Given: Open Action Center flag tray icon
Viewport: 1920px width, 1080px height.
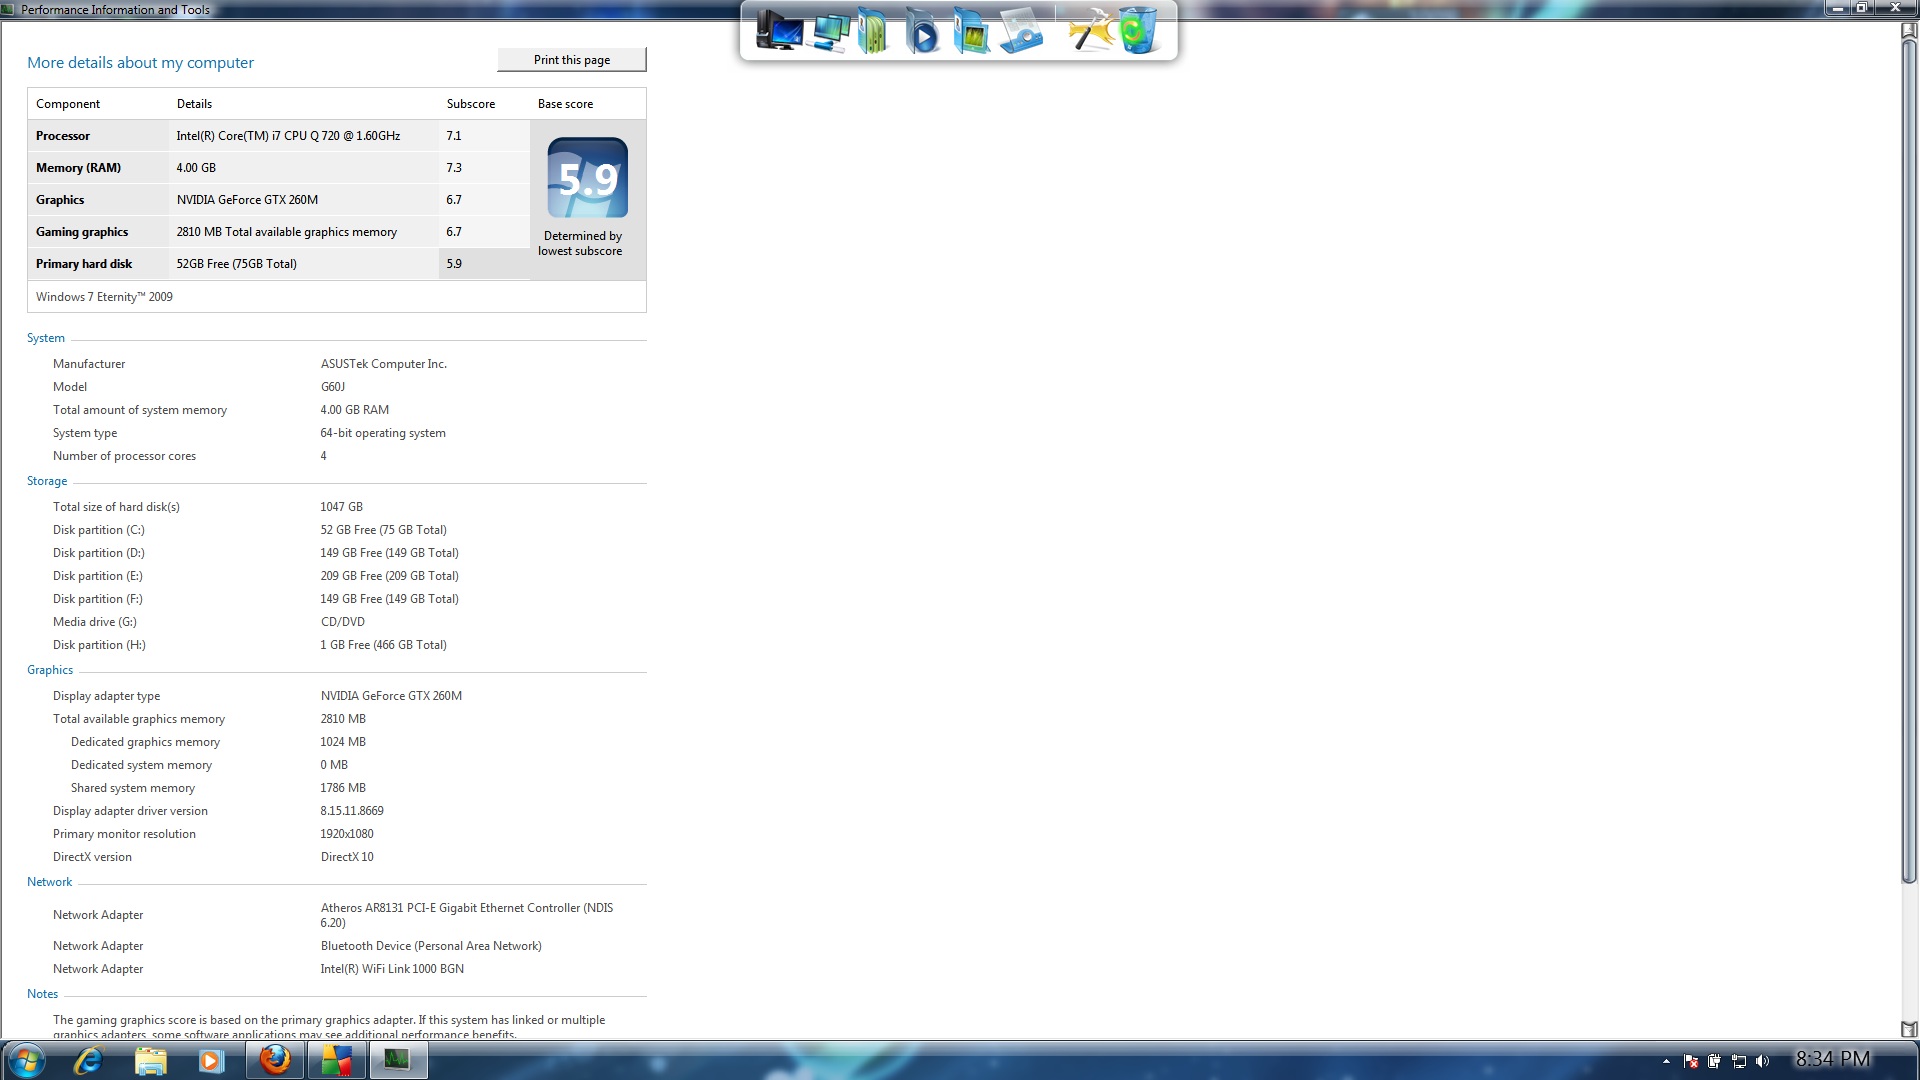Looking at the screenshot, I should 1691,1061.
